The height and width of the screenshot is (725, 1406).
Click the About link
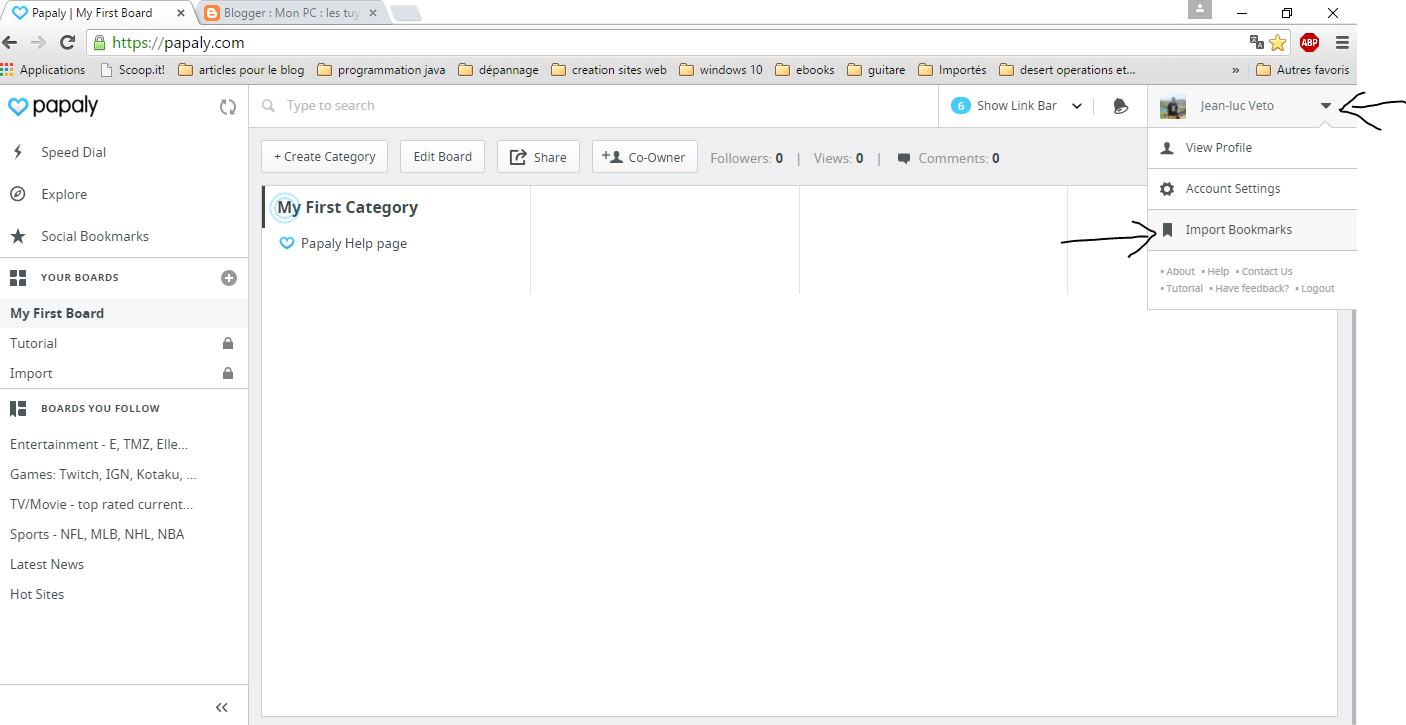coord(1180,271)
